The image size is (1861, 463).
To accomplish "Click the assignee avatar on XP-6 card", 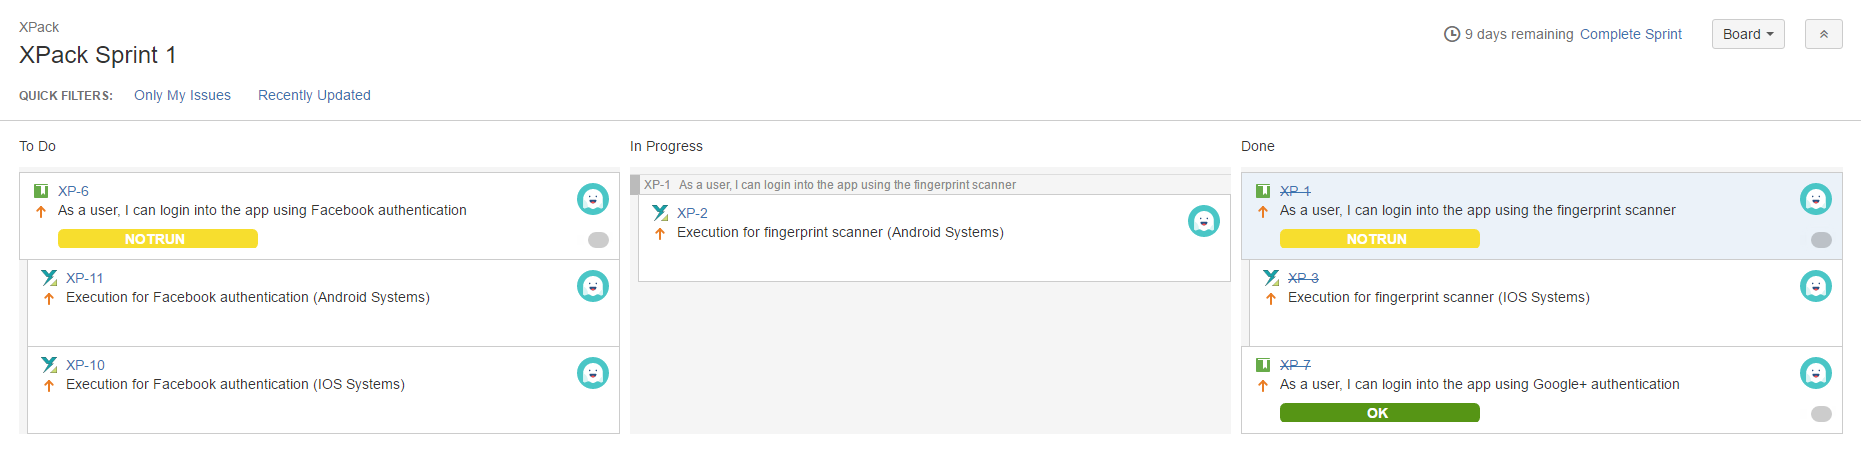I will (593, 199).
